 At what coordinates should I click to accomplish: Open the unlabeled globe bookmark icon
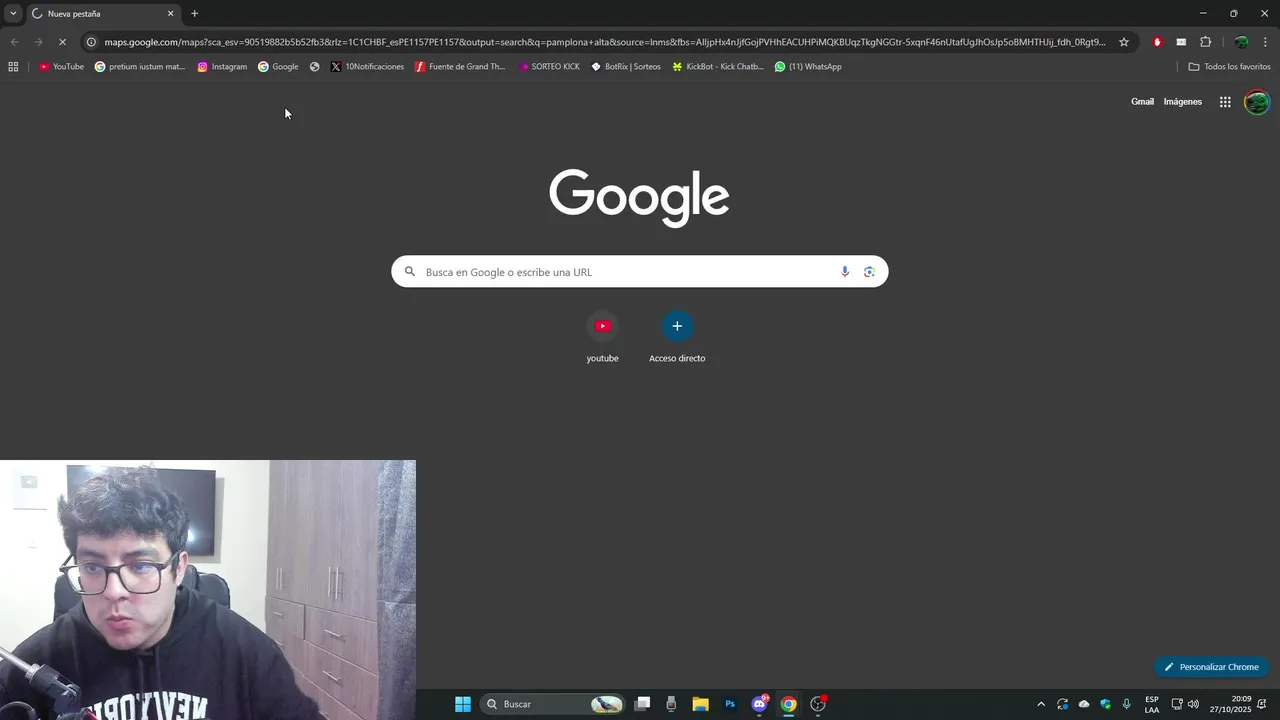point(315,67)
